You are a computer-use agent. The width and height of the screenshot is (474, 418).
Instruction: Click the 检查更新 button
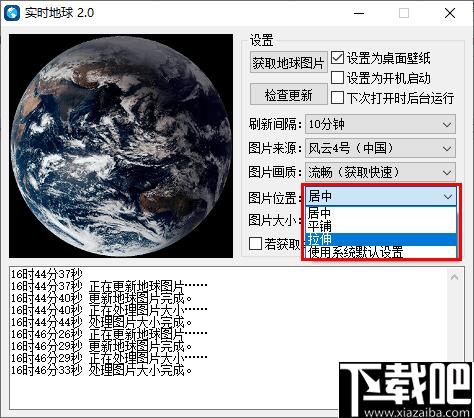coord(289,95)
